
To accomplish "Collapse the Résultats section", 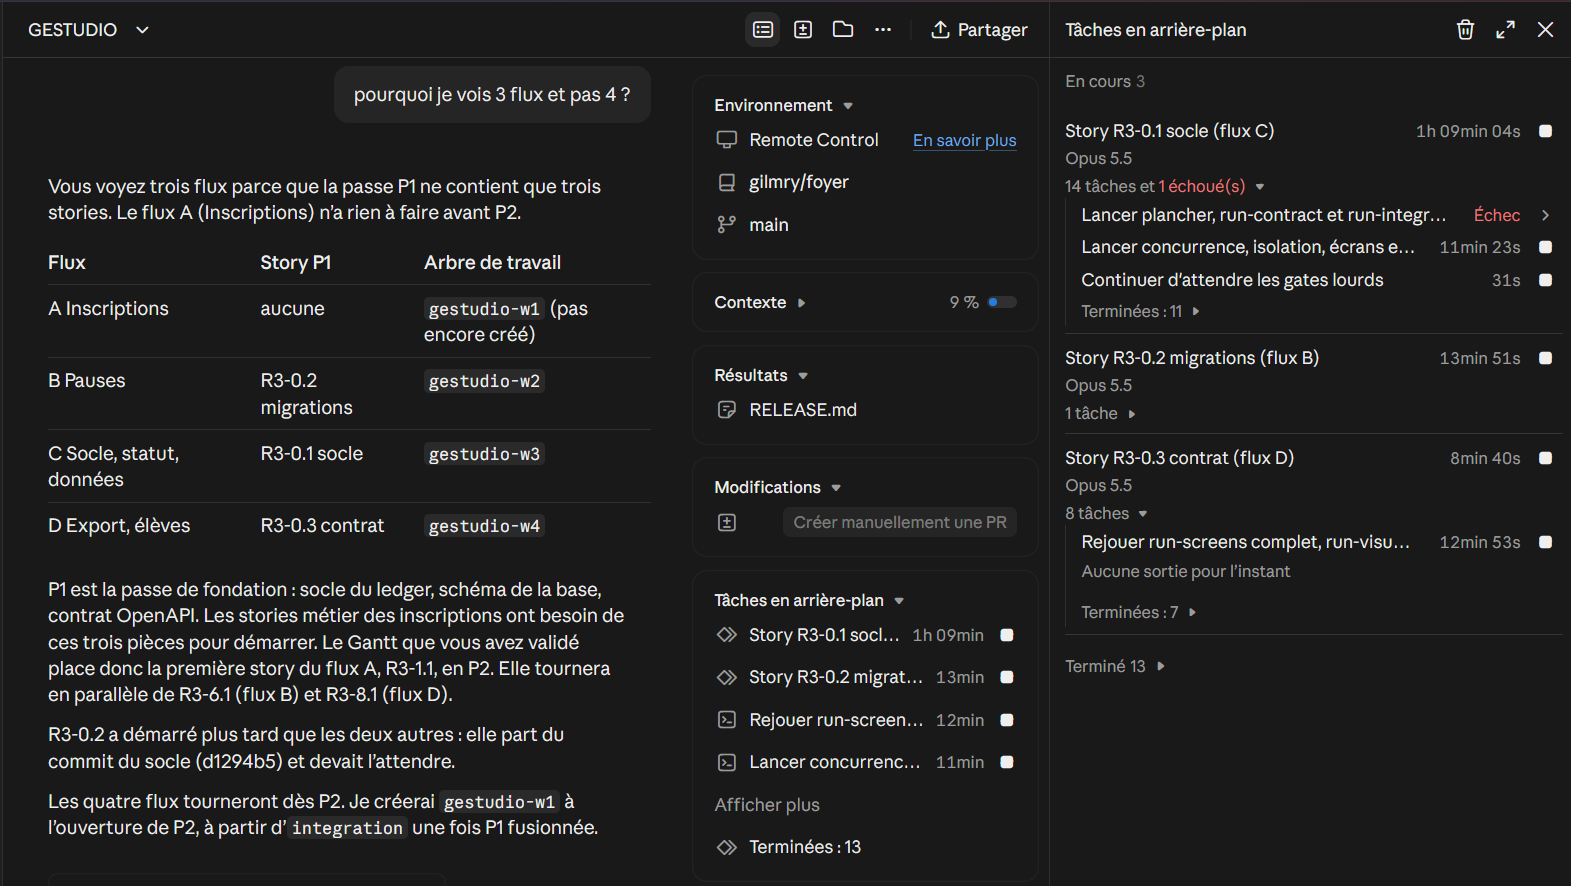I will pyautogui.click(x=803, y=376).
